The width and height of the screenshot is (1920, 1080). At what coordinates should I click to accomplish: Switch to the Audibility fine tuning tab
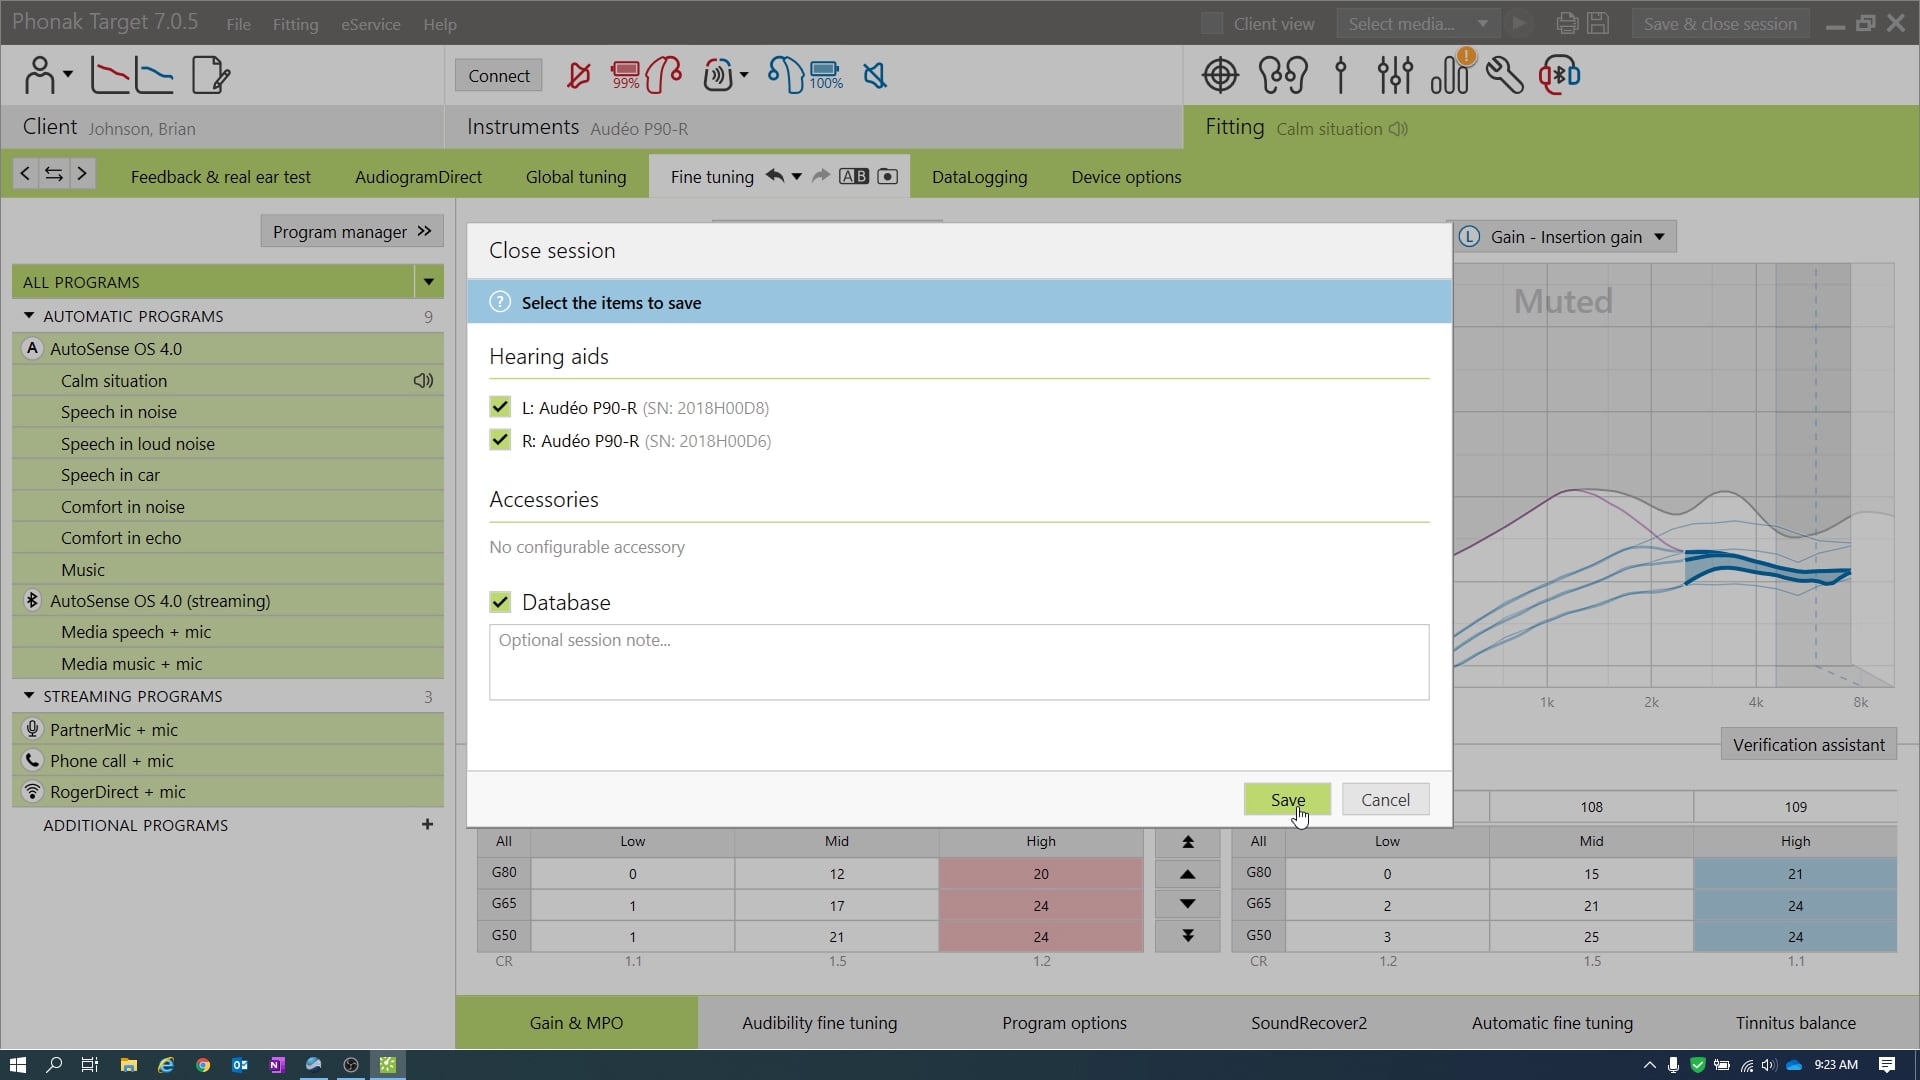tap(819, 1023)
